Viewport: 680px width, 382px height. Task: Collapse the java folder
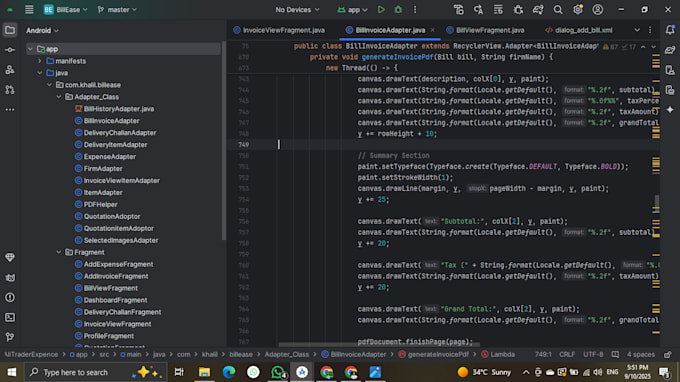pos(39,73)
